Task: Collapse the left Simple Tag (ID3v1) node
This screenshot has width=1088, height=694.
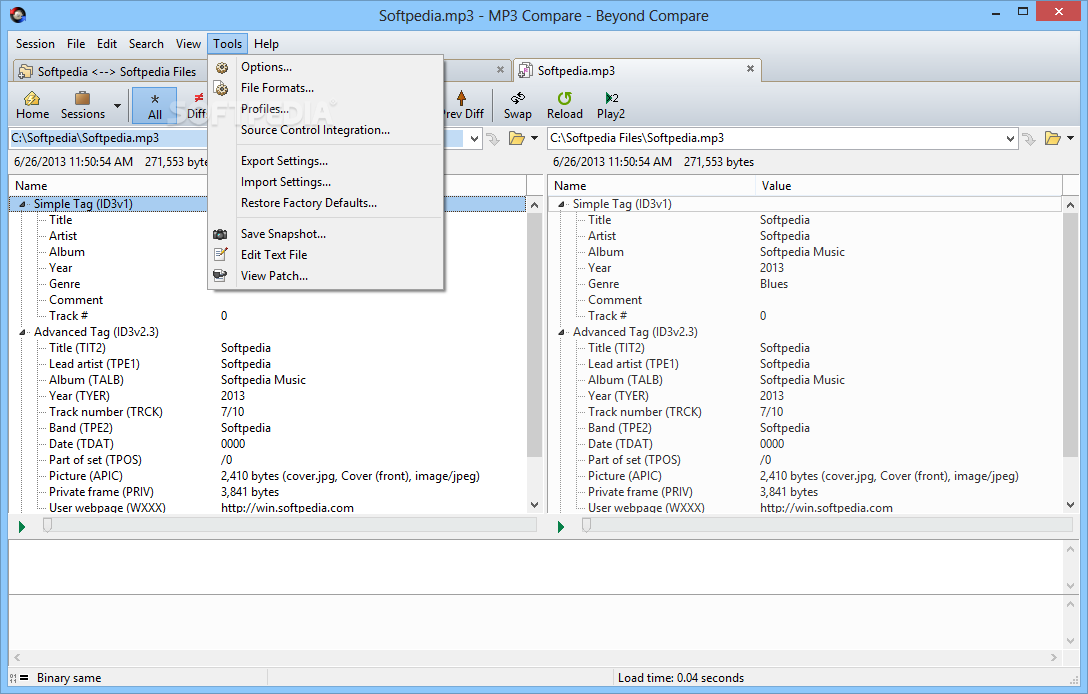Action: click(x=22, y=204)
